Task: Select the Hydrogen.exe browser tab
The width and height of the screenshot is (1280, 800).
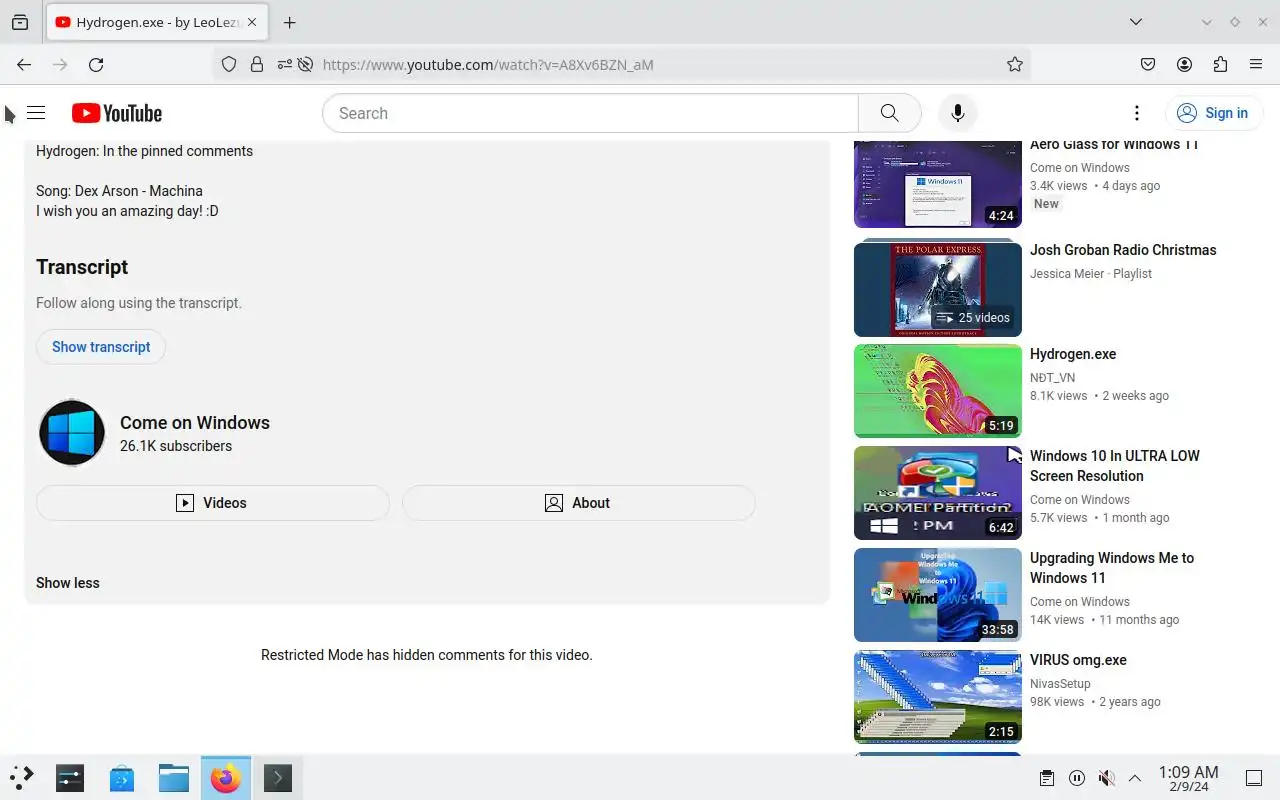Action: coord(156,22)
